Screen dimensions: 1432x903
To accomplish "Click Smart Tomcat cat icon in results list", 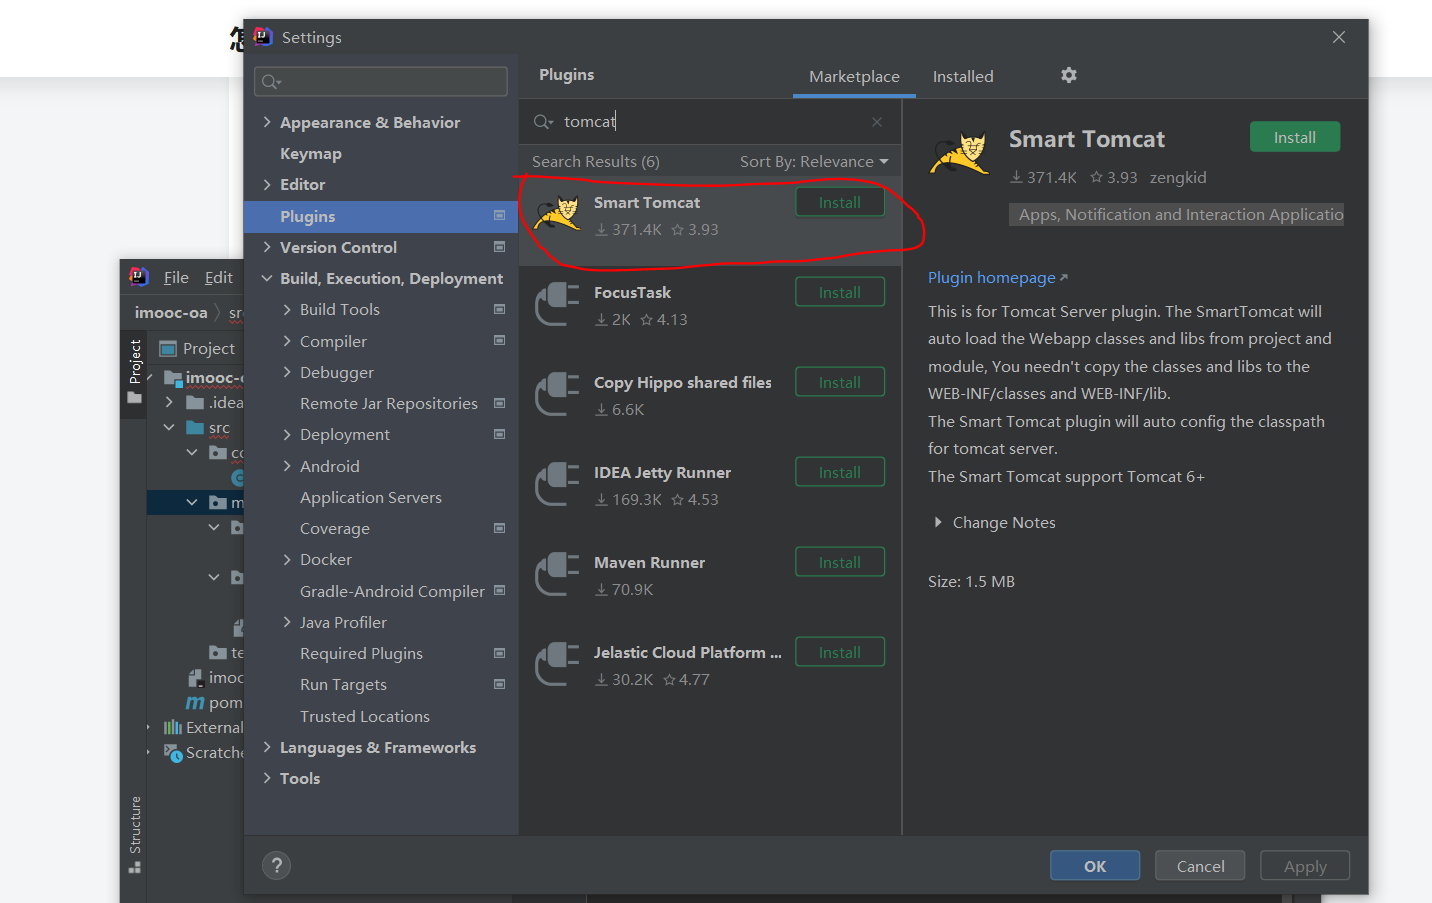I will click(x=557, y=214).
